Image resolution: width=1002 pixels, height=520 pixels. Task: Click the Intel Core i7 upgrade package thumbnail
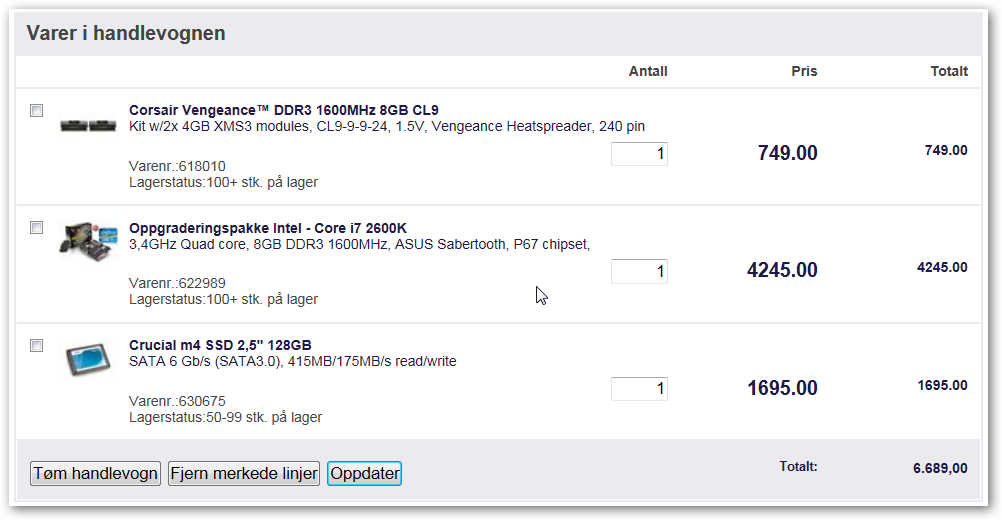tap(88, 241)
